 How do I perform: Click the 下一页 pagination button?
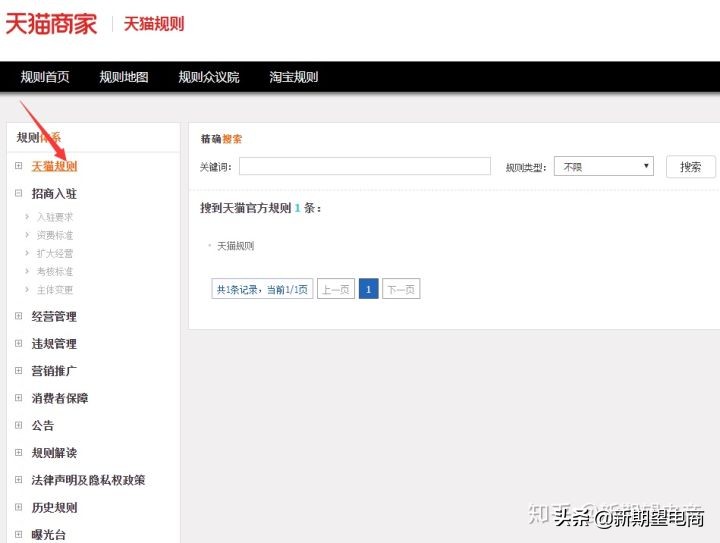(401, 289)
